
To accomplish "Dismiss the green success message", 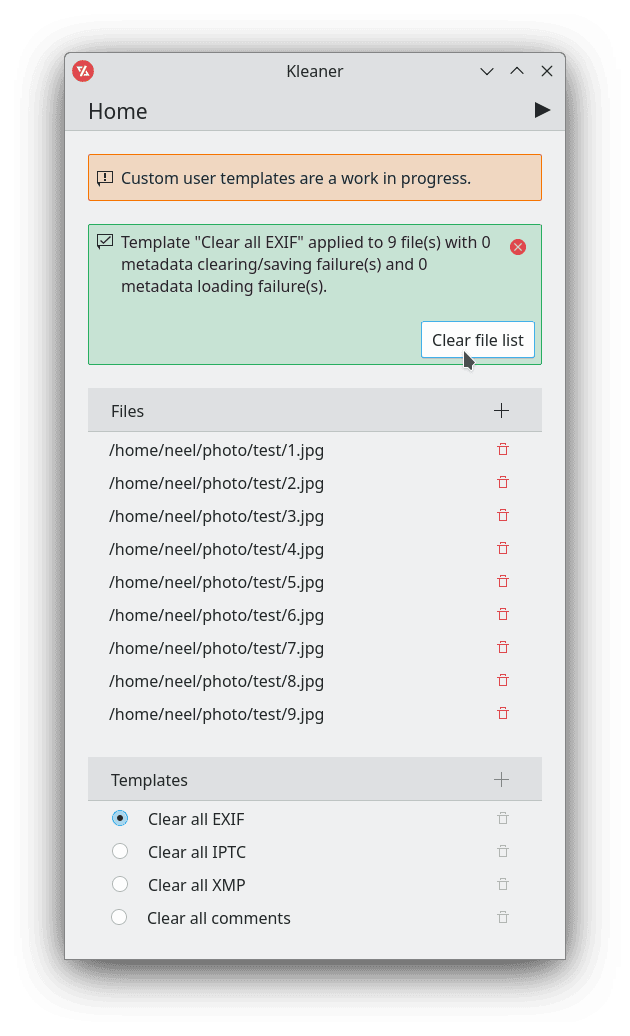I will [518, 247].
